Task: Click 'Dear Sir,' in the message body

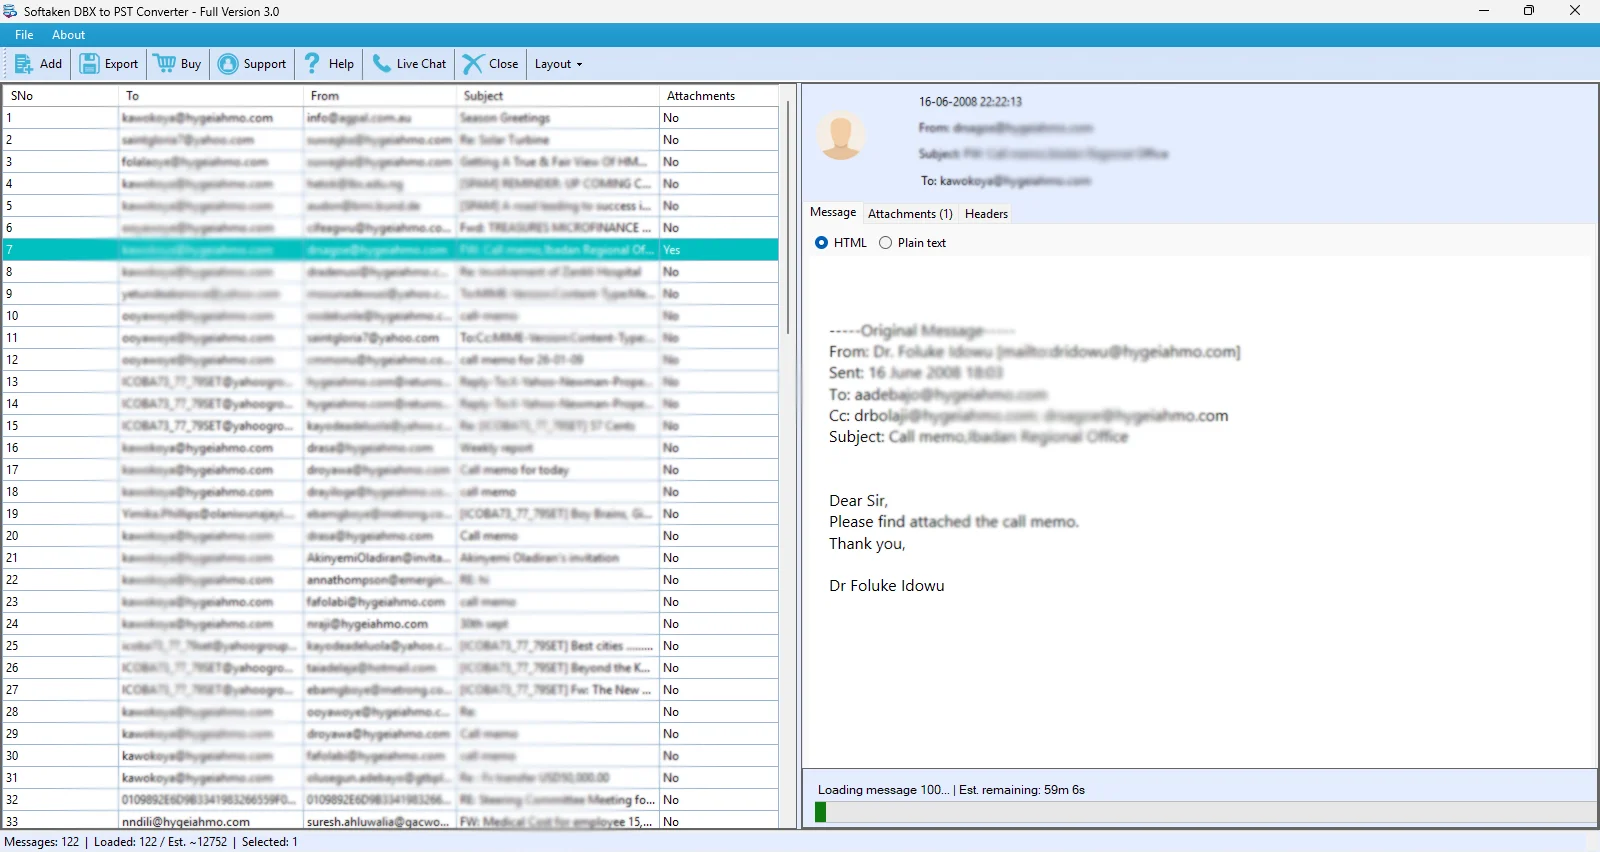Action: click(858, 501)
